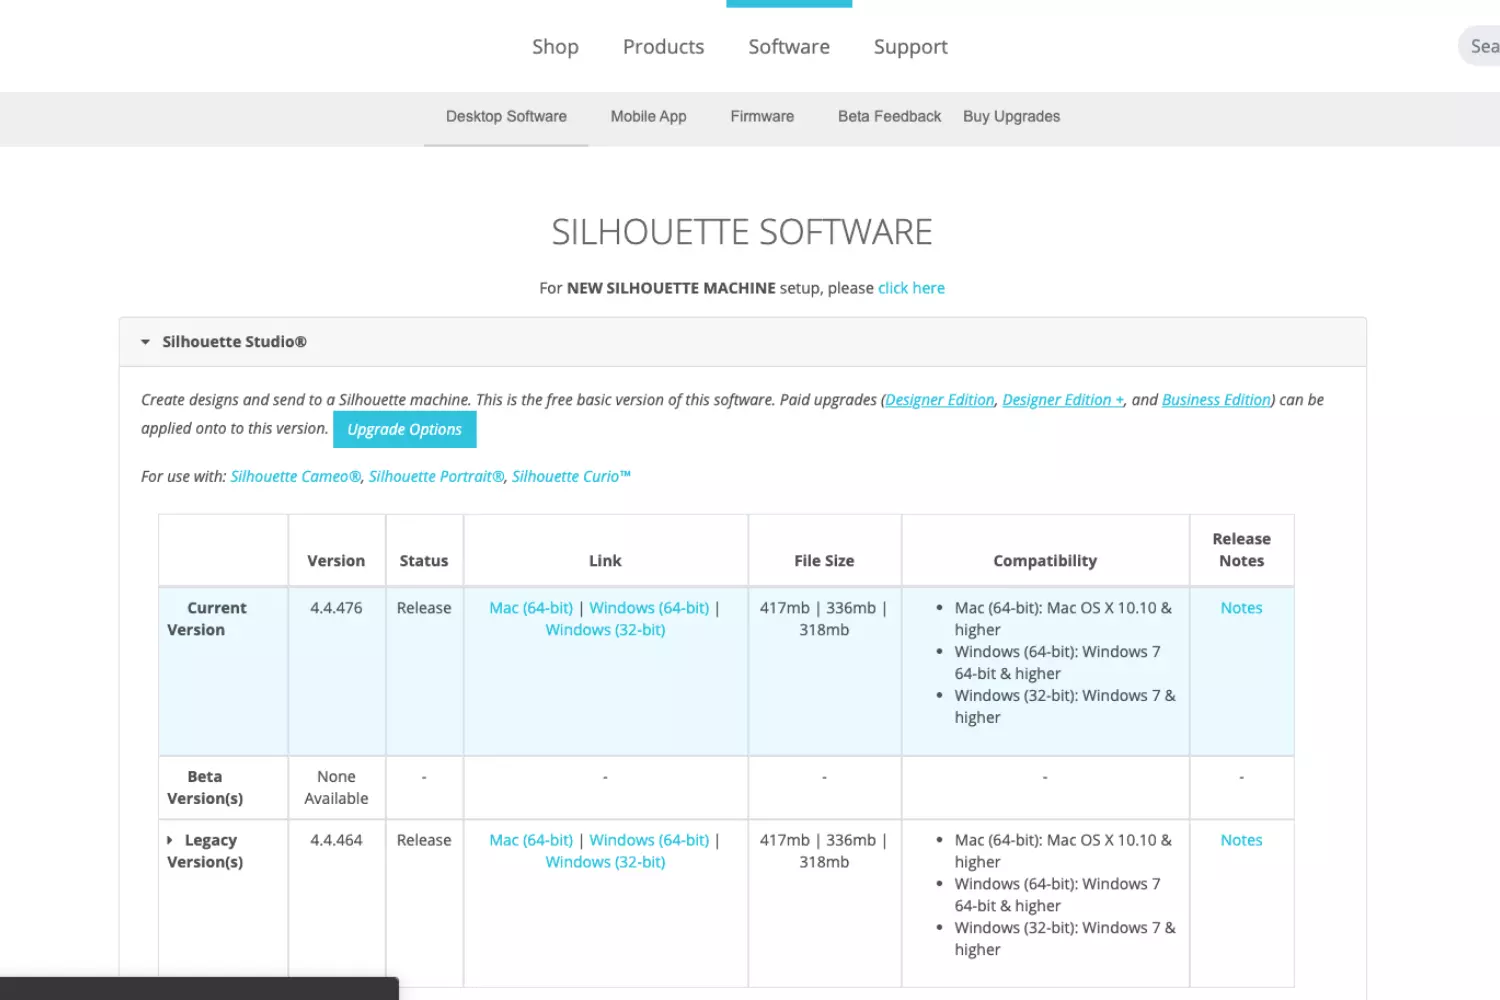Open release Notes for version 4.4.464
Screen dimensions: 1500x1000
click(1241, 841)
